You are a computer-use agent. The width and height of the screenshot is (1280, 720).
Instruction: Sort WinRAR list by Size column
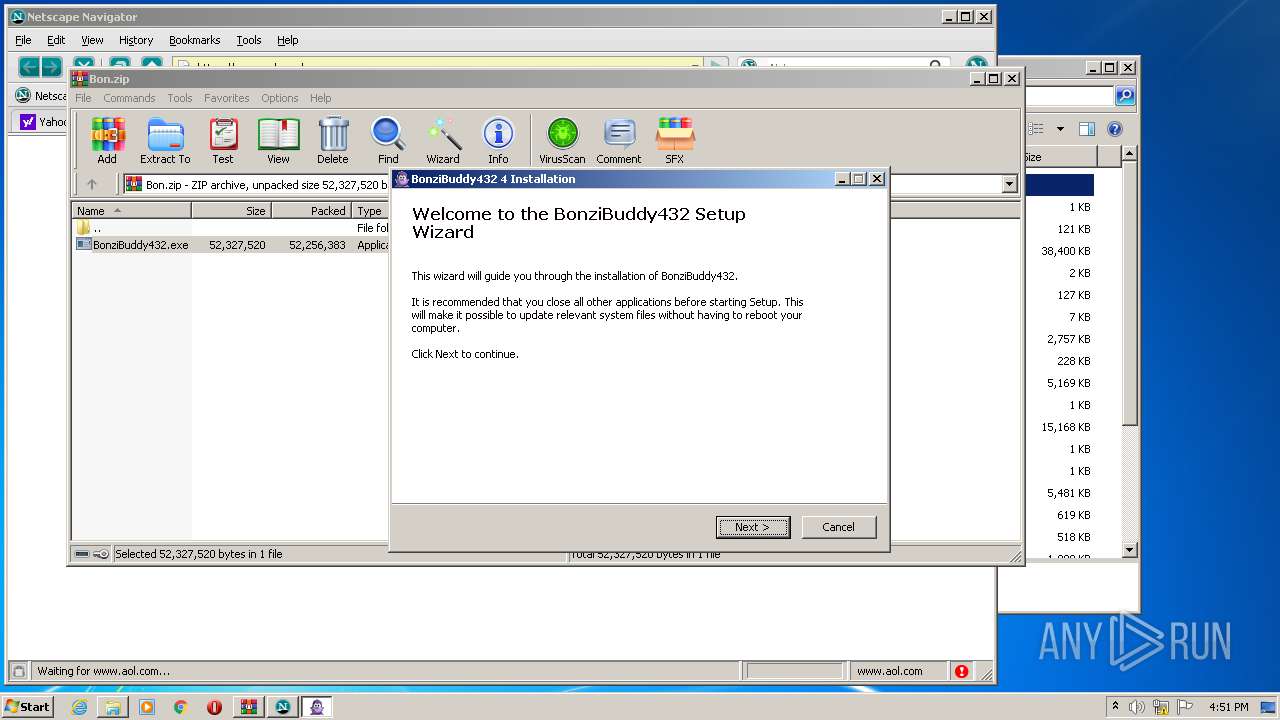[231, 211]
